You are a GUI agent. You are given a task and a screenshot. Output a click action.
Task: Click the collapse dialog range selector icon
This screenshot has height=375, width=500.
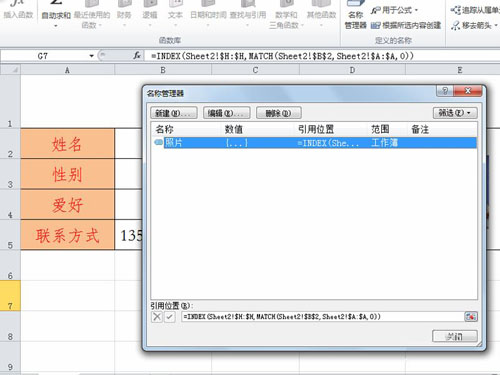[471, 317]
